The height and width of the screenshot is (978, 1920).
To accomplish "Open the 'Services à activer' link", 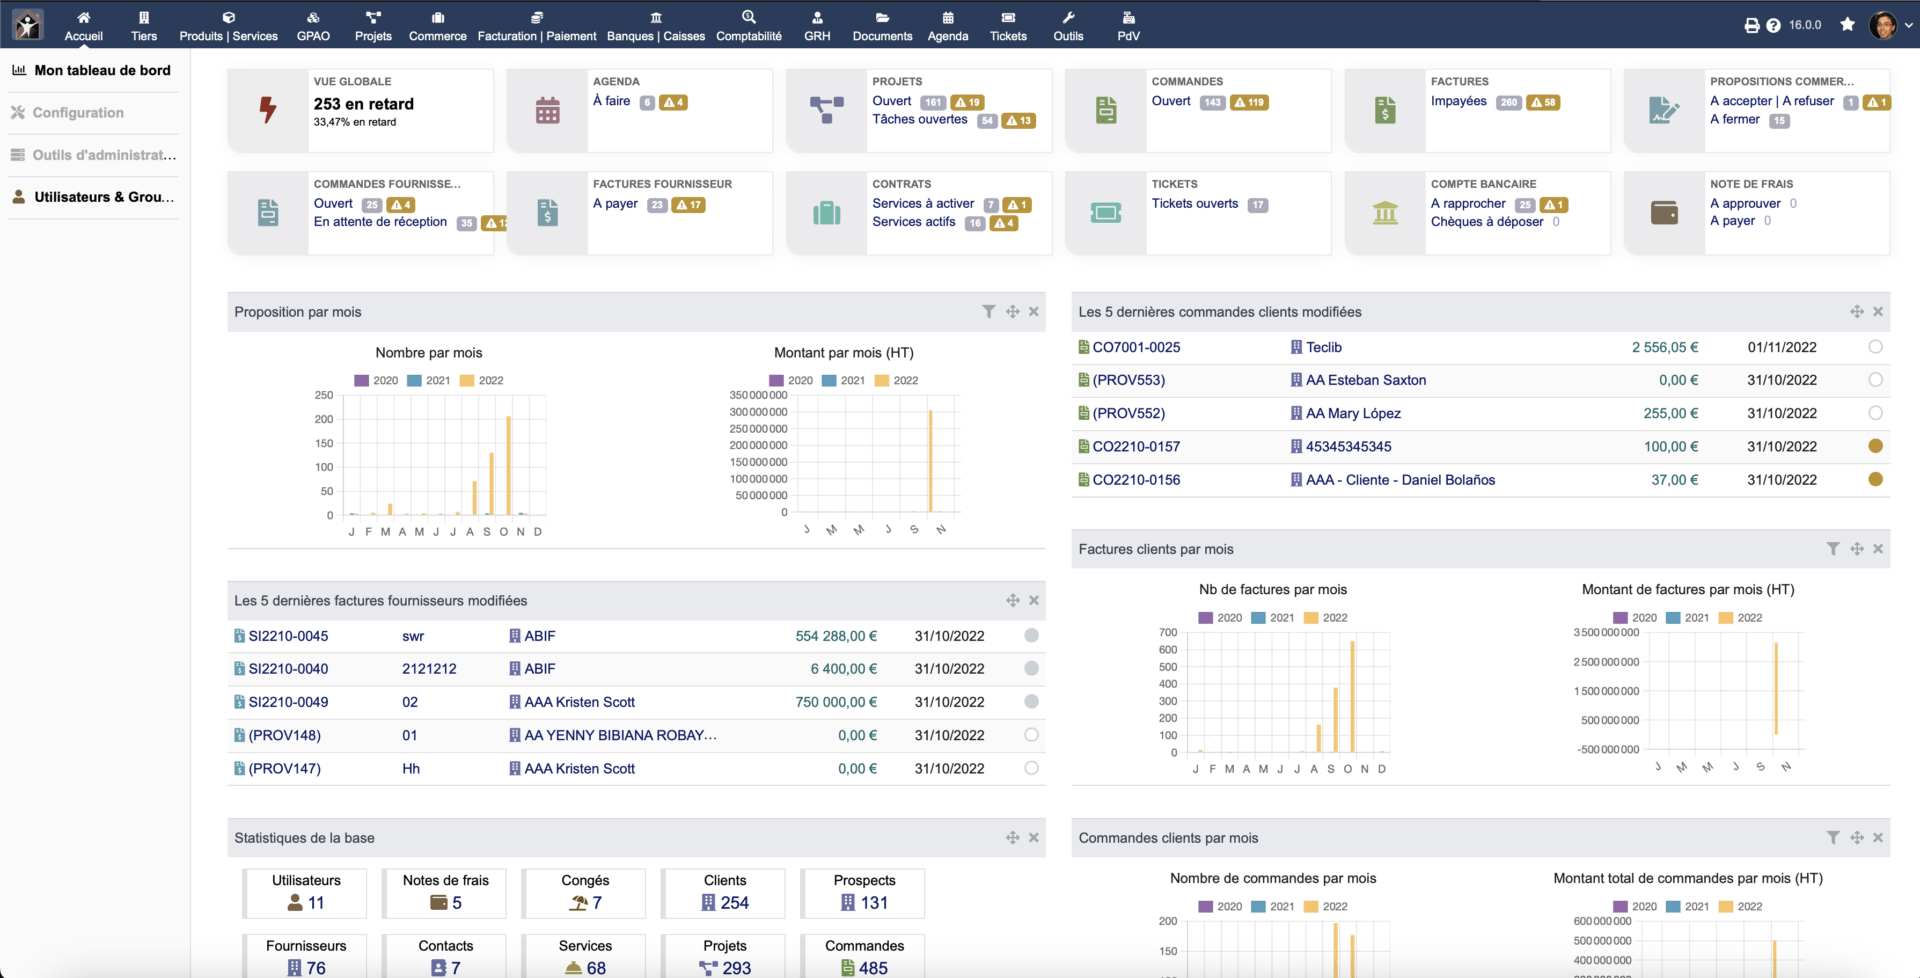I will pyautogui.click(x=923, y=203).
